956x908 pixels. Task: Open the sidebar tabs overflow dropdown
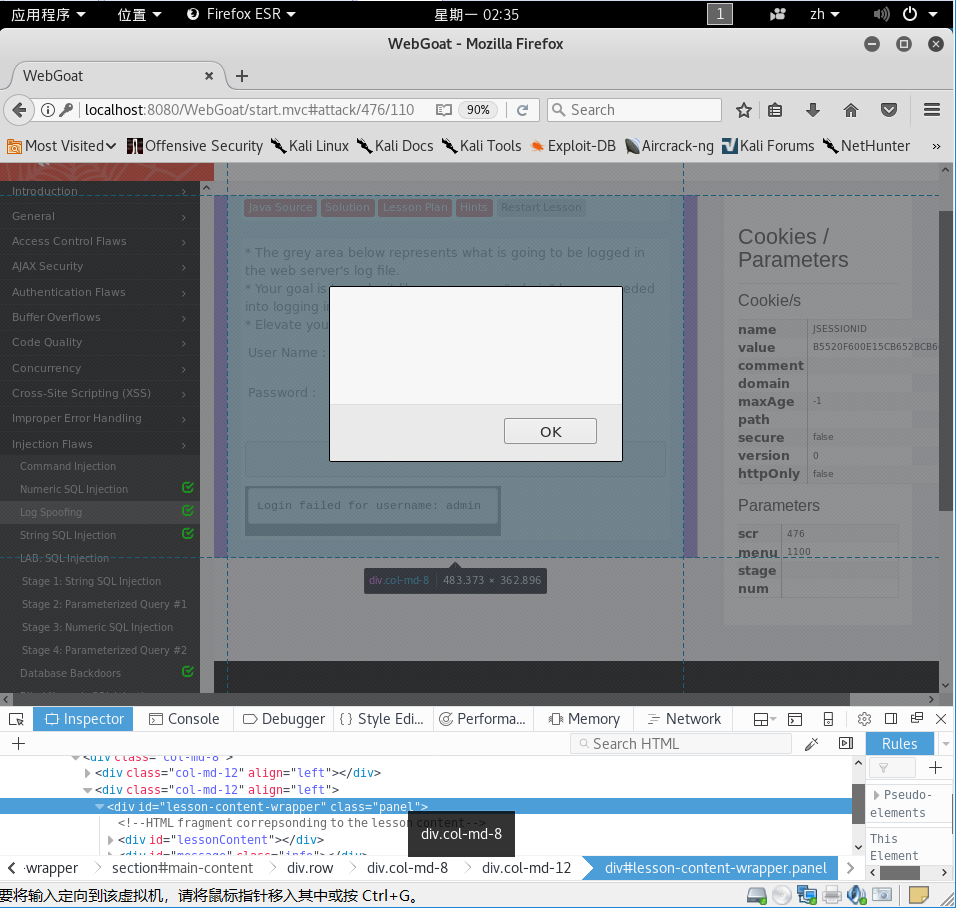point(946,744)
